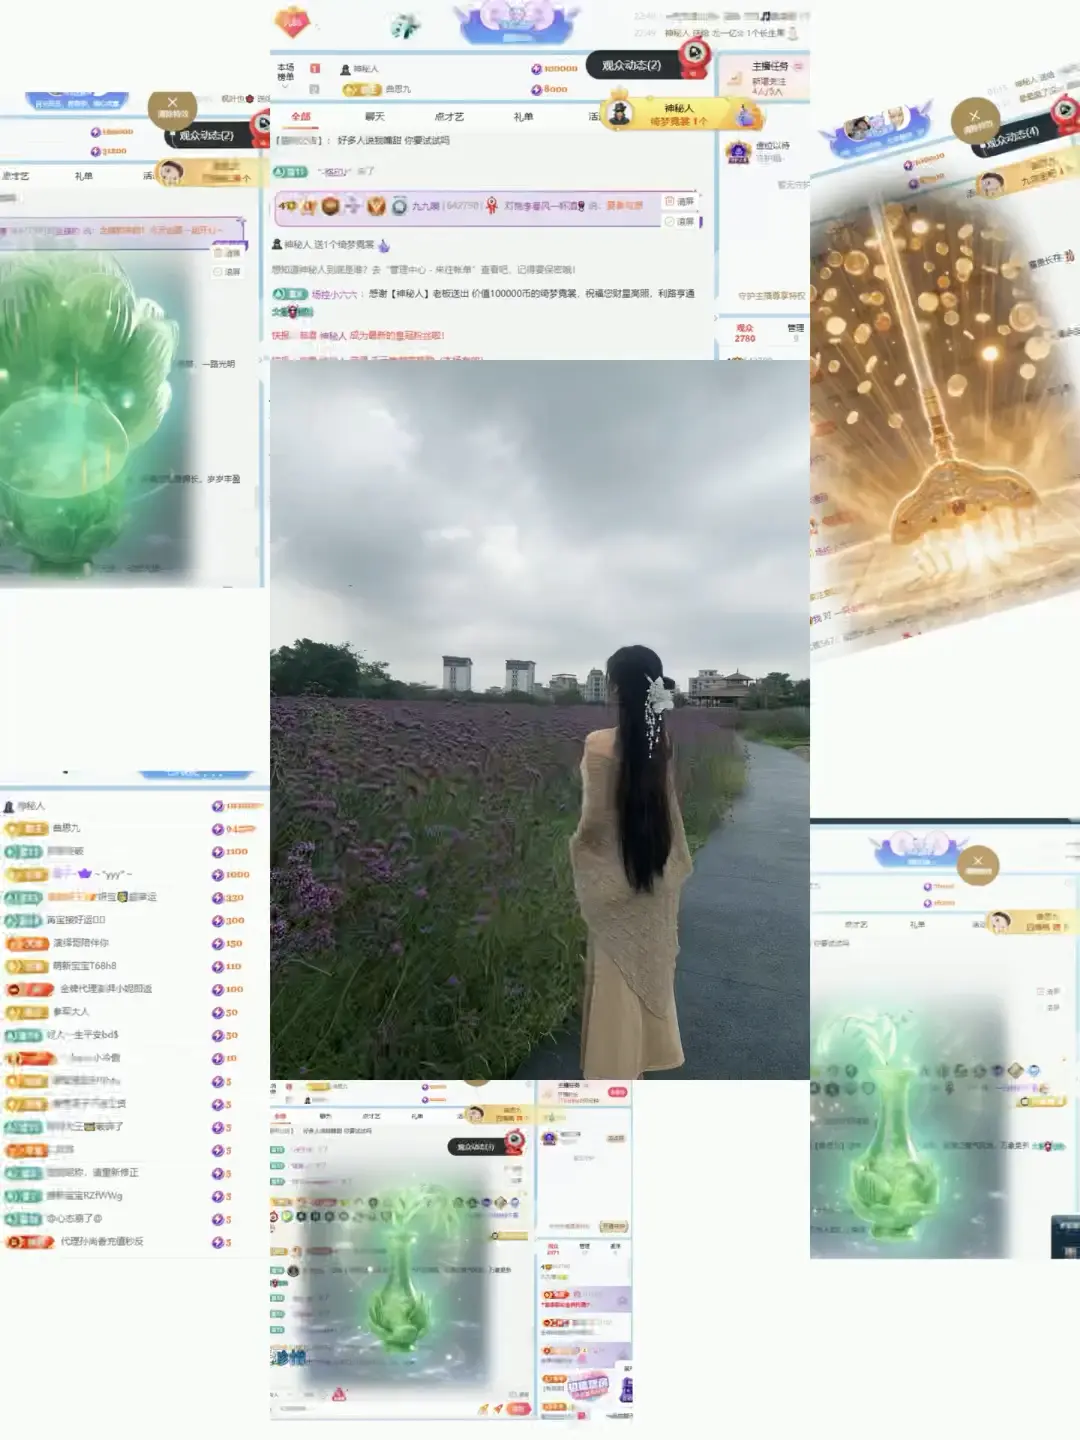Select 漠绎哥陪伴你 row in the ranking list
Image resolution: width=1080 pixels, height=1440 pixels.
134,944
